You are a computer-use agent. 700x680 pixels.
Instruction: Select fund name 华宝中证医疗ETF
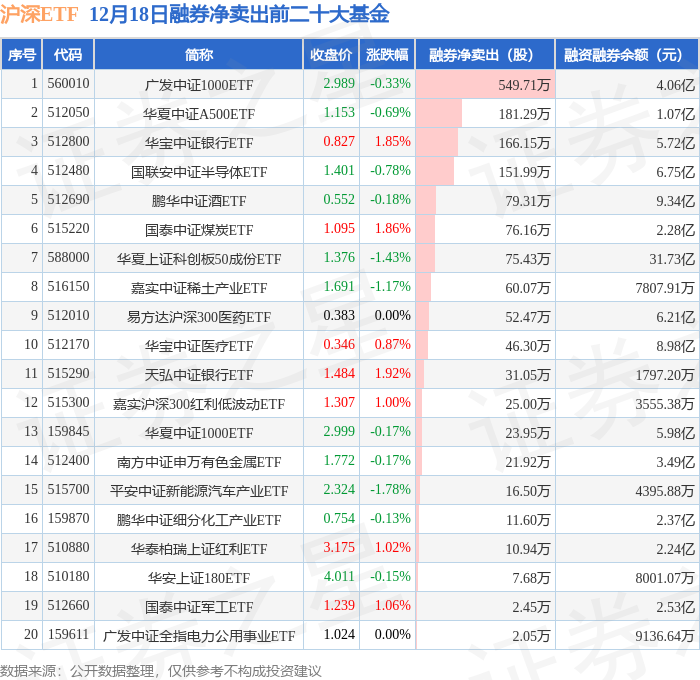(199, 346)
